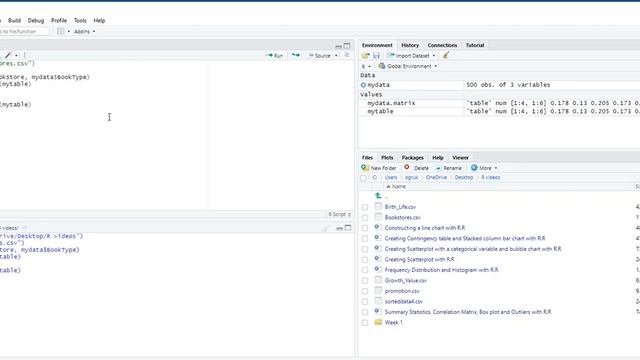Viewport: 640px width, 360px height.
Task: Select the mydata.matrix value row
Action: click(499, 103)
